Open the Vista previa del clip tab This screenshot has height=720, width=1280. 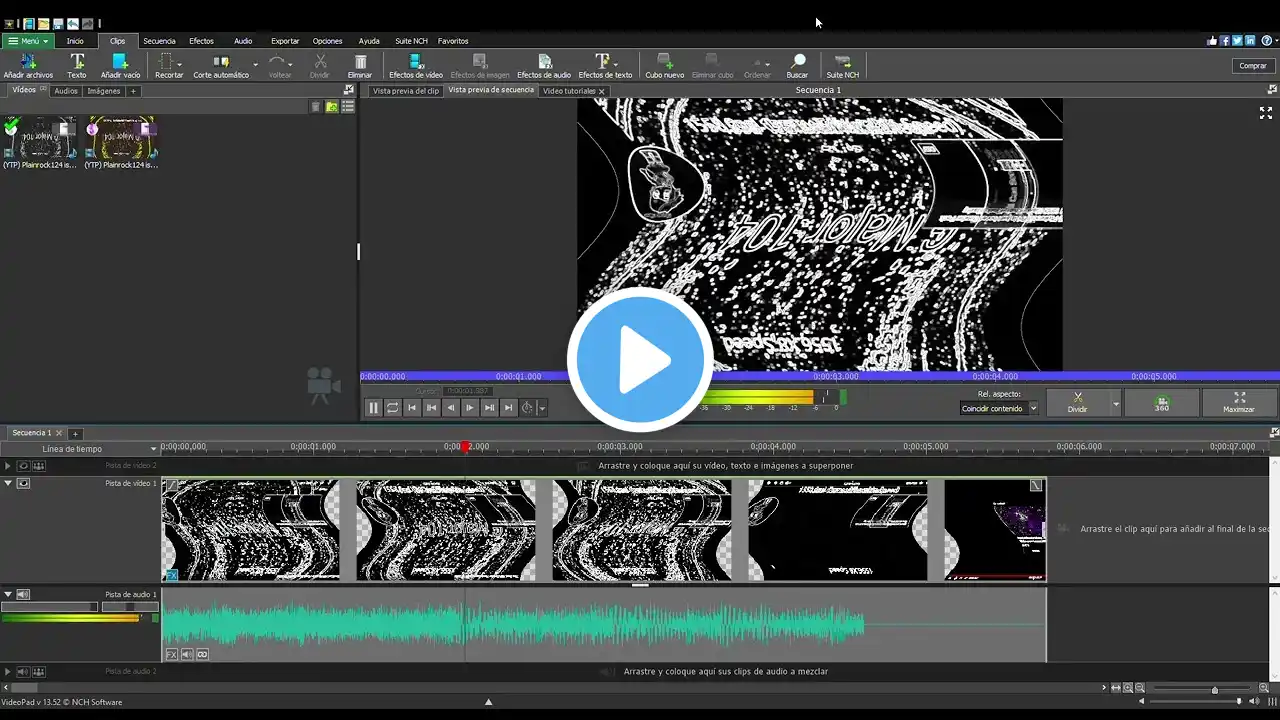tap(405, 91)
